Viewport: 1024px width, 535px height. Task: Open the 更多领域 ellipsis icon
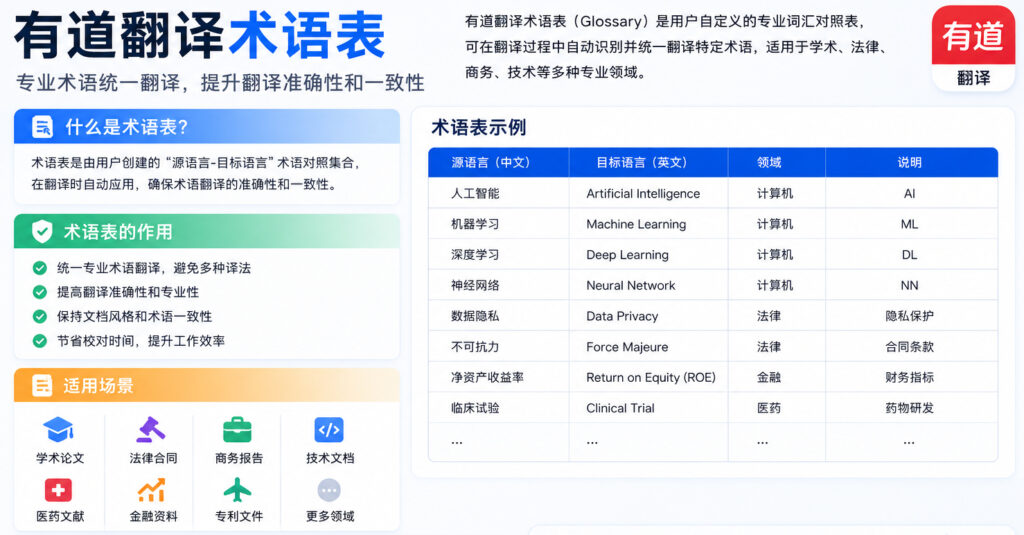tap(329, 490)
